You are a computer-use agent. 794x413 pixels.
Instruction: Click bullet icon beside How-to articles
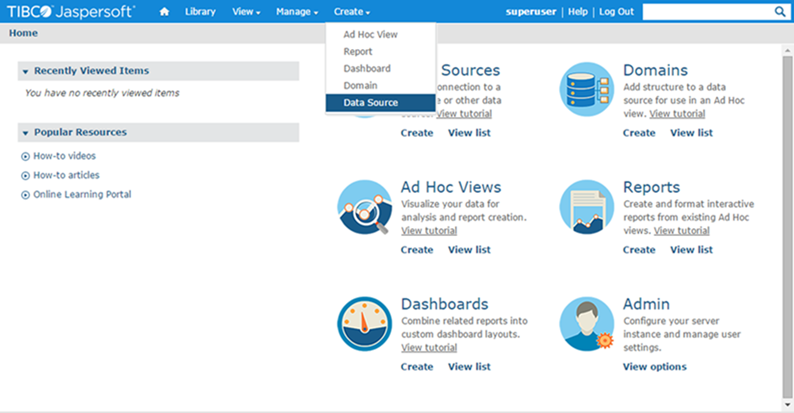[25, 176]
